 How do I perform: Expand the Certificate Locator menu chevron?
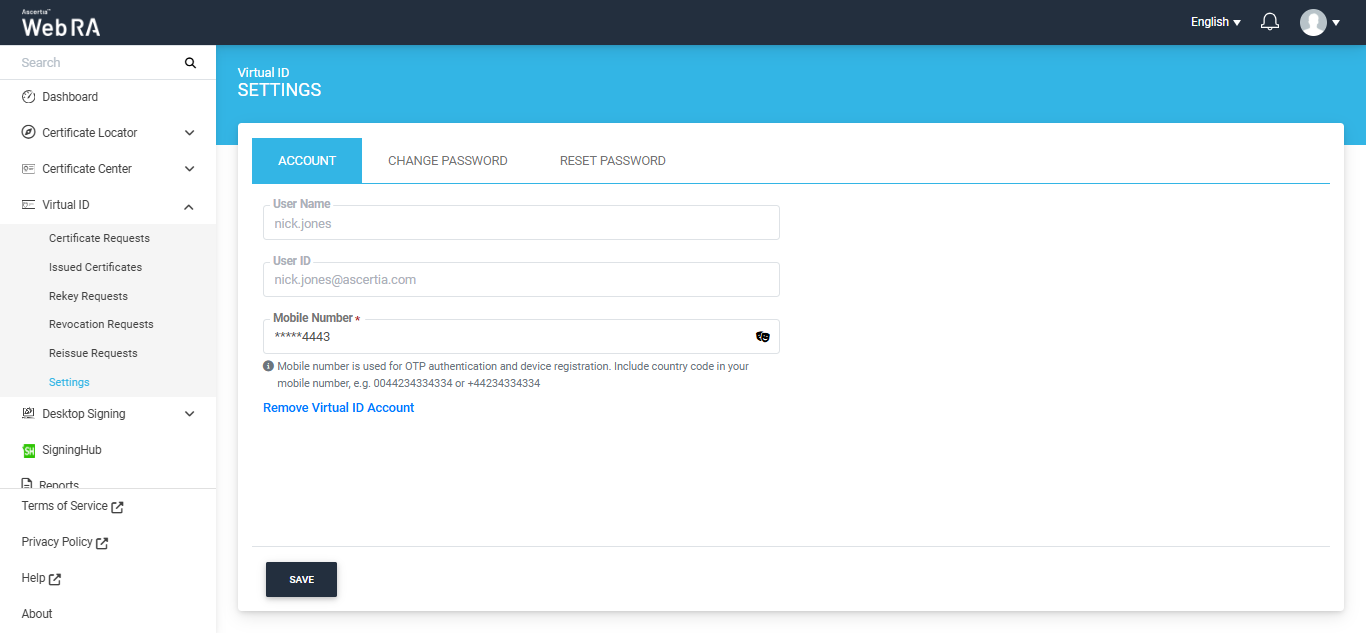(x=190, y=133)
